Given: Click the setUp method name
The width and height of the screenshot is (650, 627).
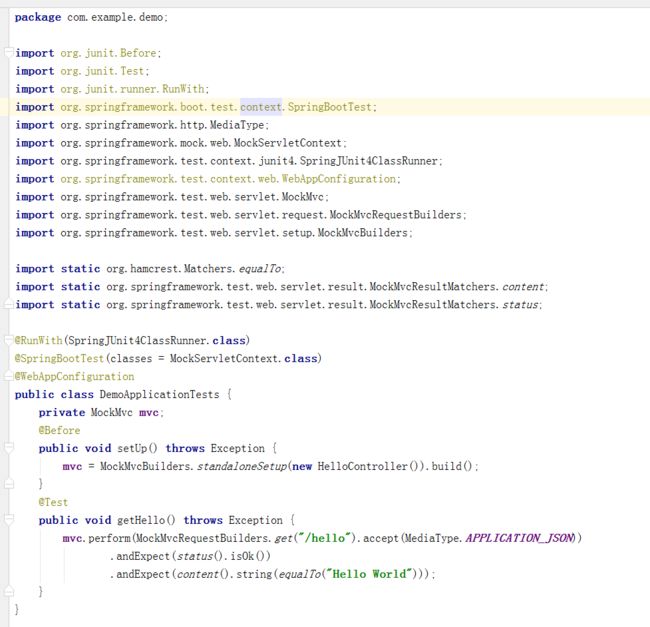Looking at the screenshot, I should (132, 448).
